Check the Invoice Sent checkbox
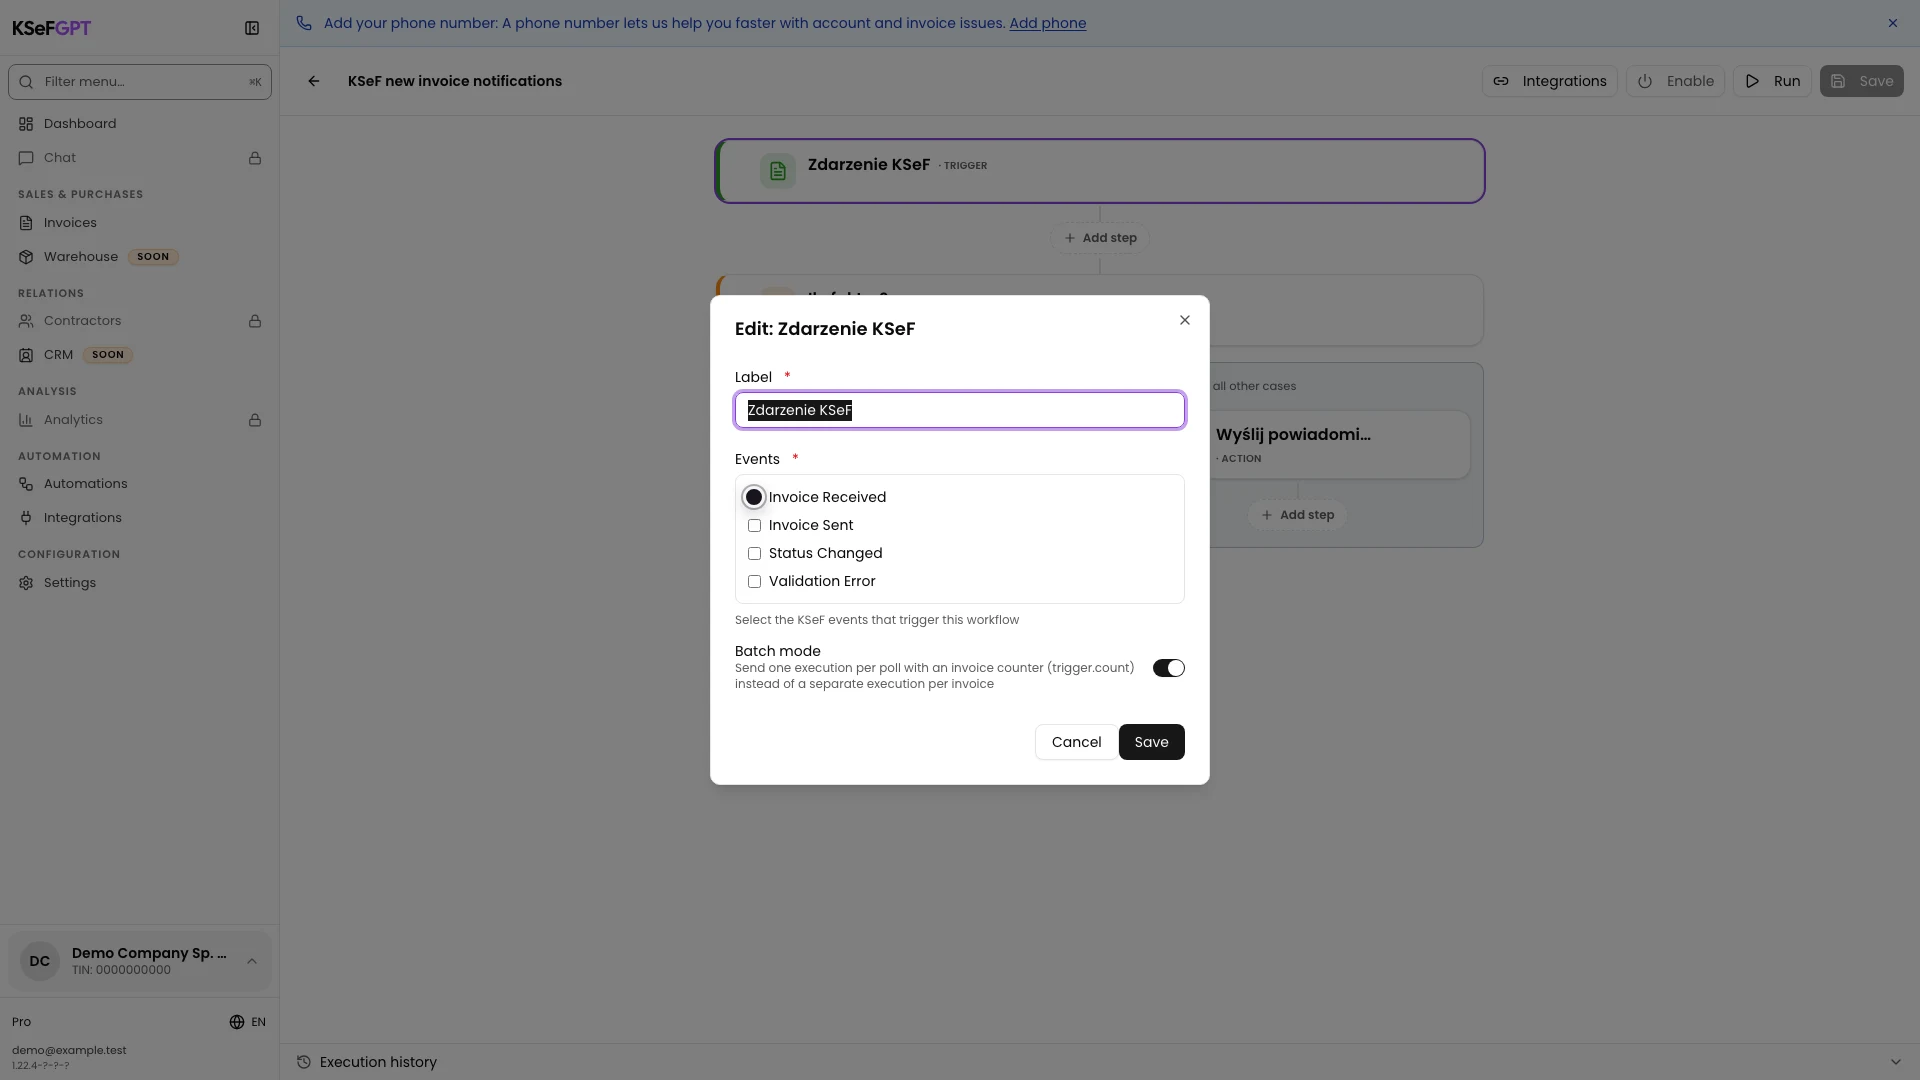The width and height of the screenshot is (1920, 1080). click(755, 526)
